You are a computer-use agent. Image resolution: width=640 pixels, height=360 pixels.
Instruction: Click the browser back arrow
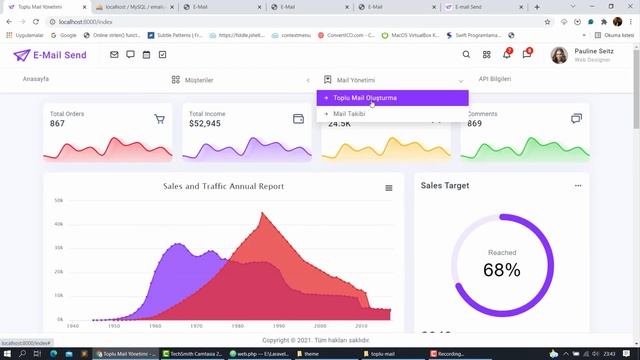pos(9,22)
